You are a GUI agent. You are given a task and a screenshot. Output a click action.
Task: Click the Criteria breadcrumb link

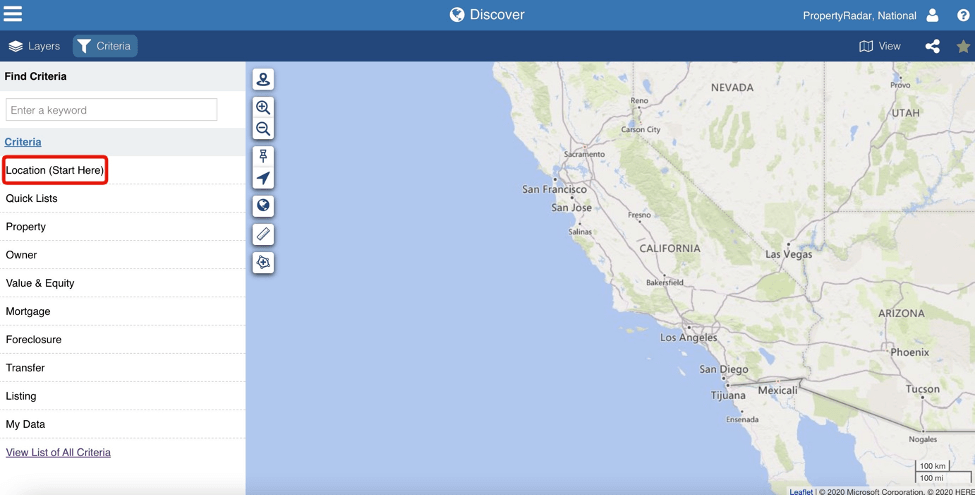click(23, 142)
